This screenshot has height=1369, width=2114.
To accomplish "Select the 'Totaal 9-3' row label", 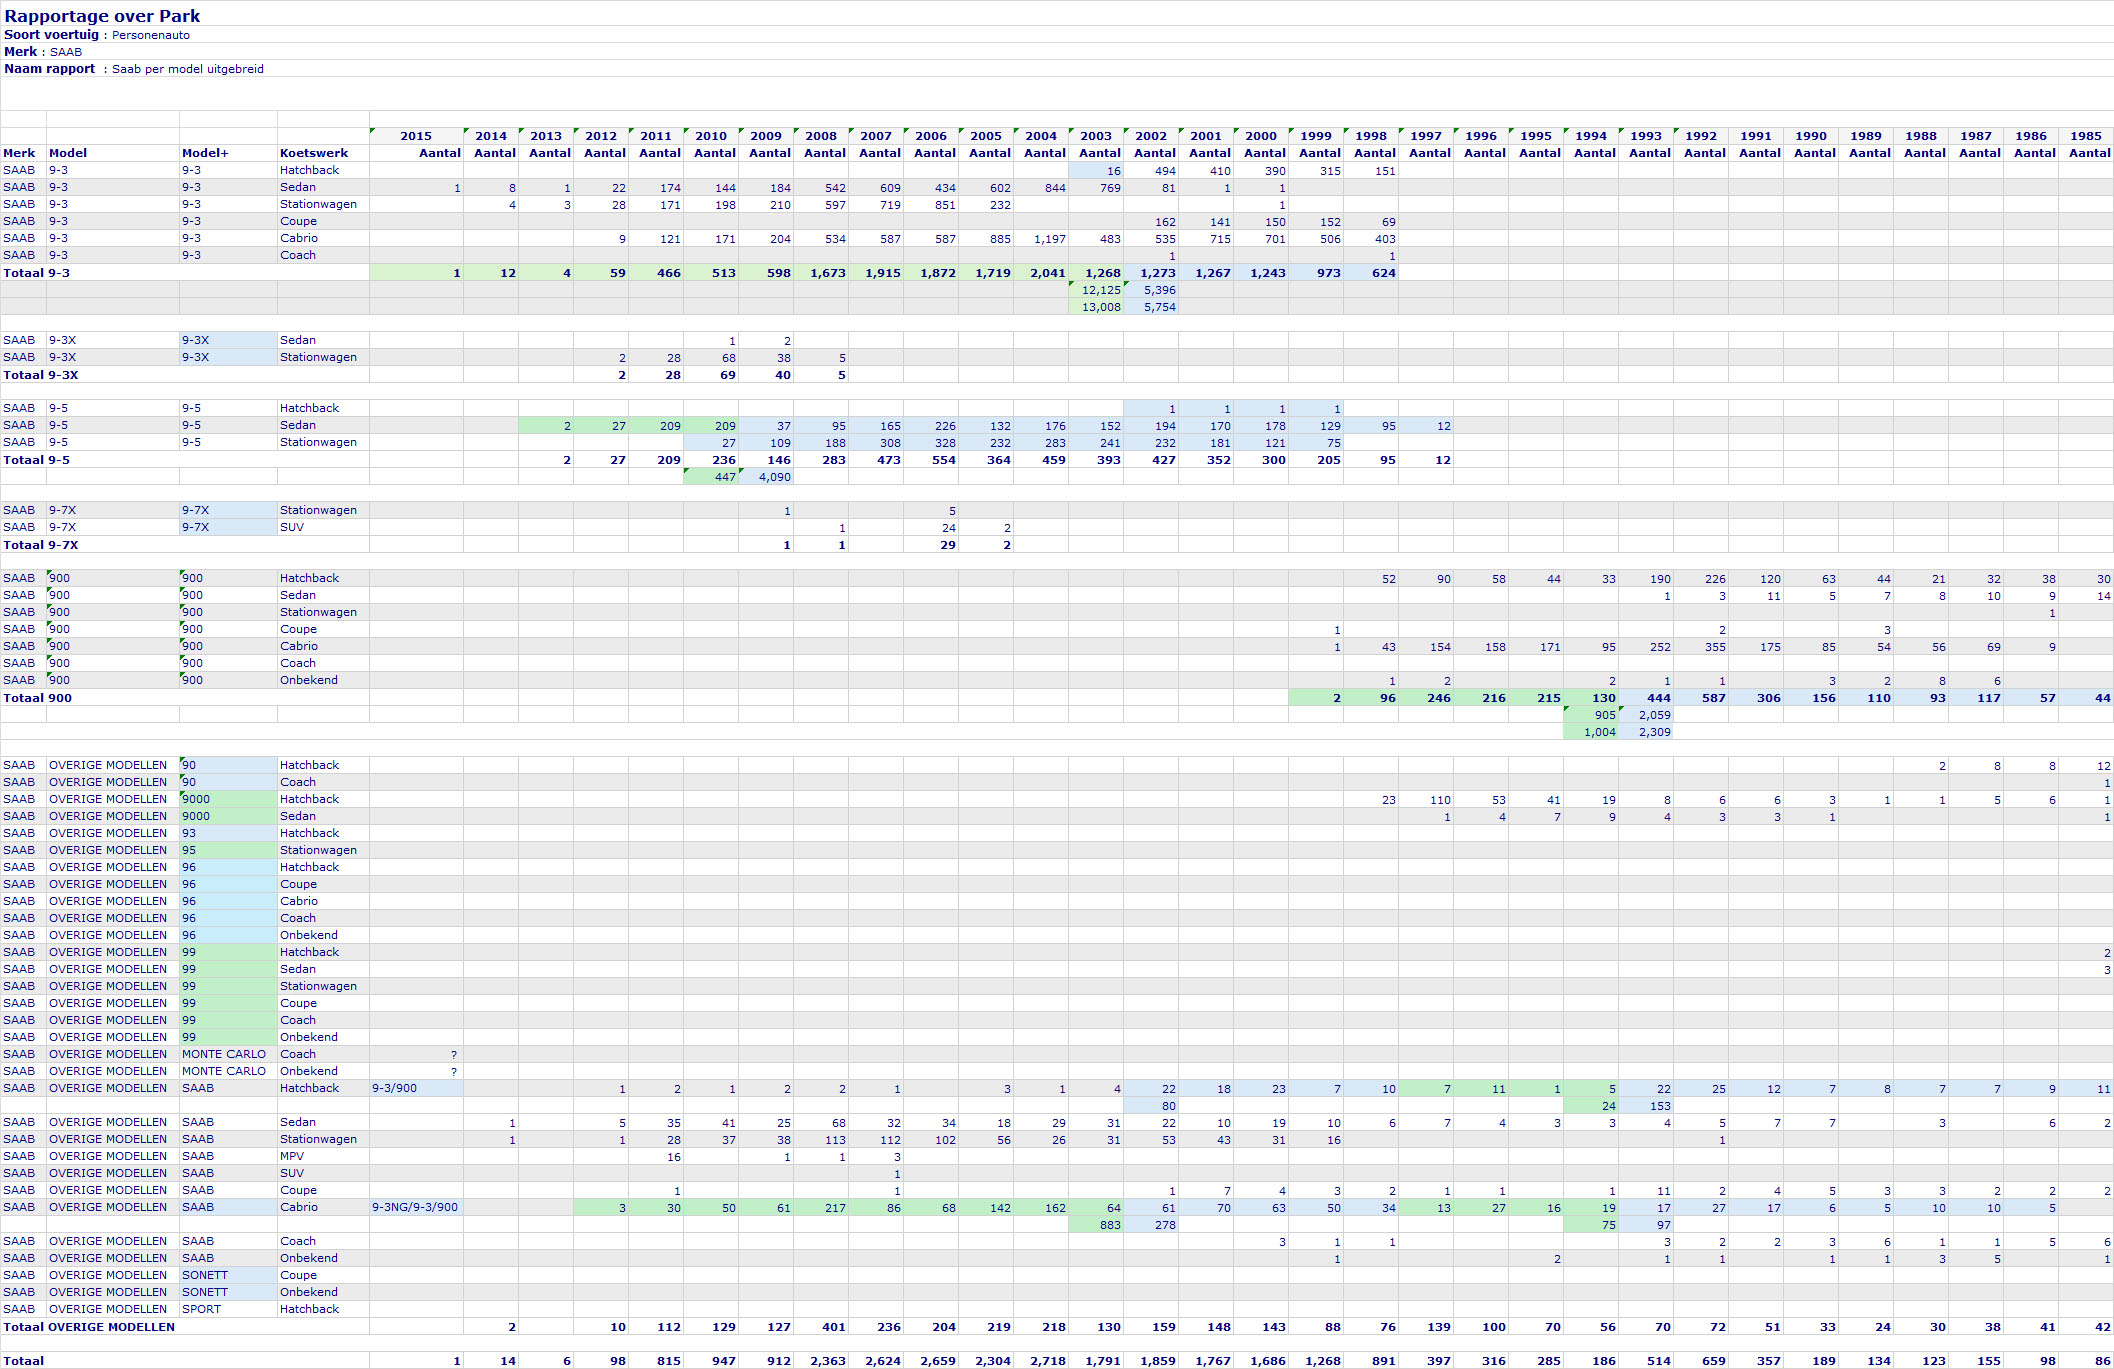I will 37,273.
